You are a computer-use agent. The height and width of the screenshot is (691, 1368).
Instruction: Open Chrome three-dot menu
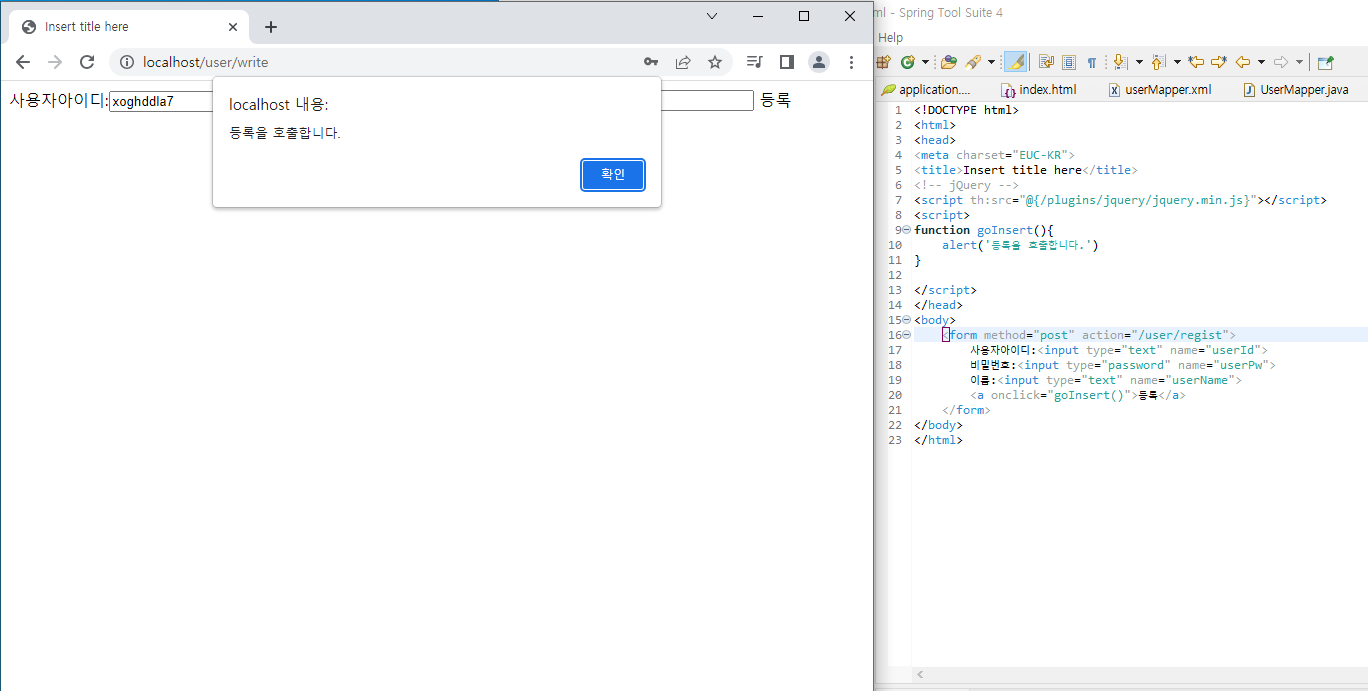(851, 62)
